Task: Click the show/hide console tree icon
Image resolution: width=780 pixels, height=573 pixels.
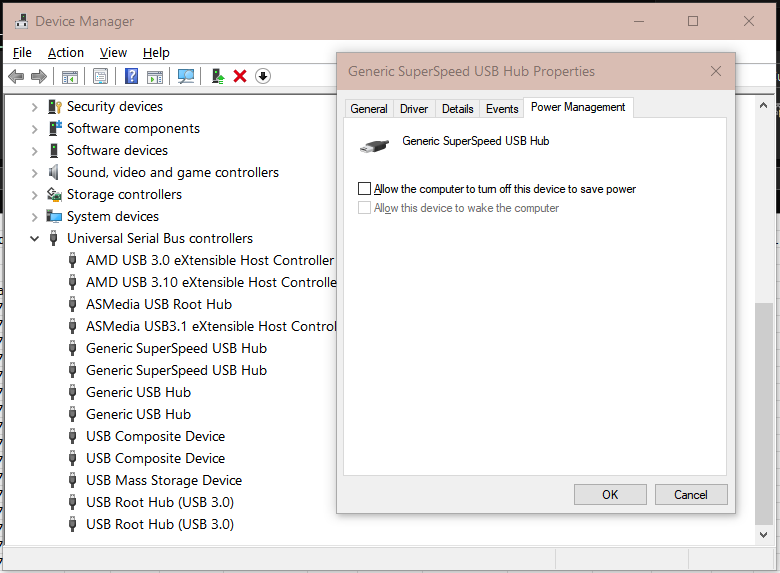Action: tap(70, 76)
